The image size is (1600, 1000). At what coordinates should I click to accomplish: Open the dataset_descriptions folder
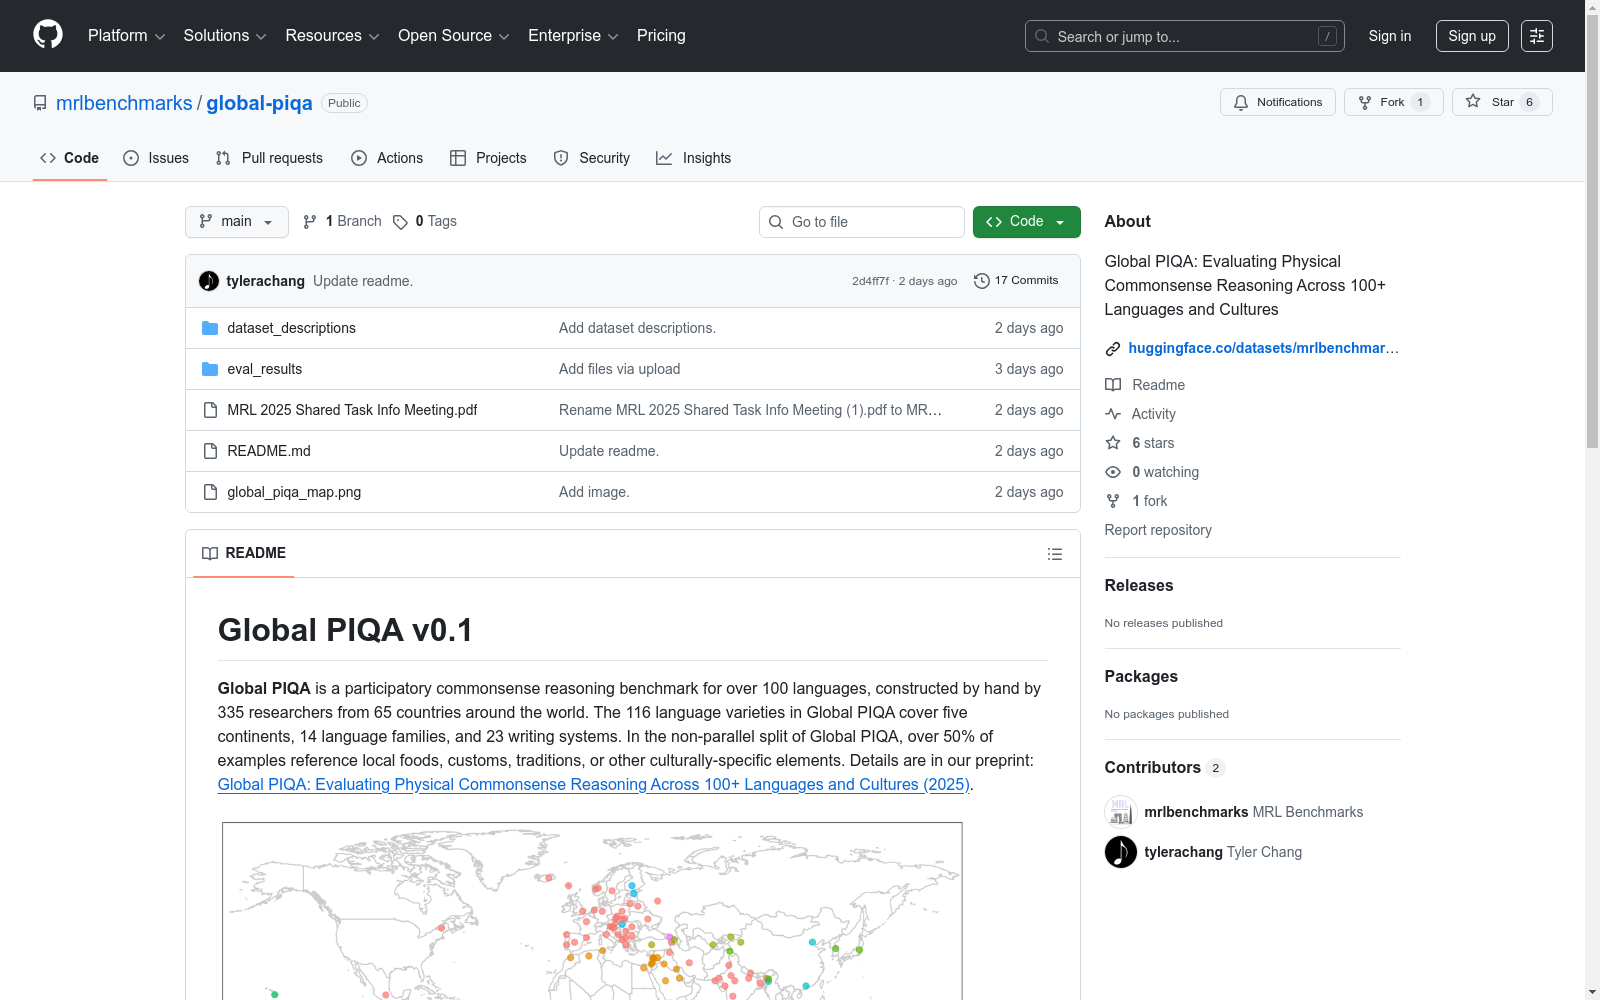pos(291,328)
